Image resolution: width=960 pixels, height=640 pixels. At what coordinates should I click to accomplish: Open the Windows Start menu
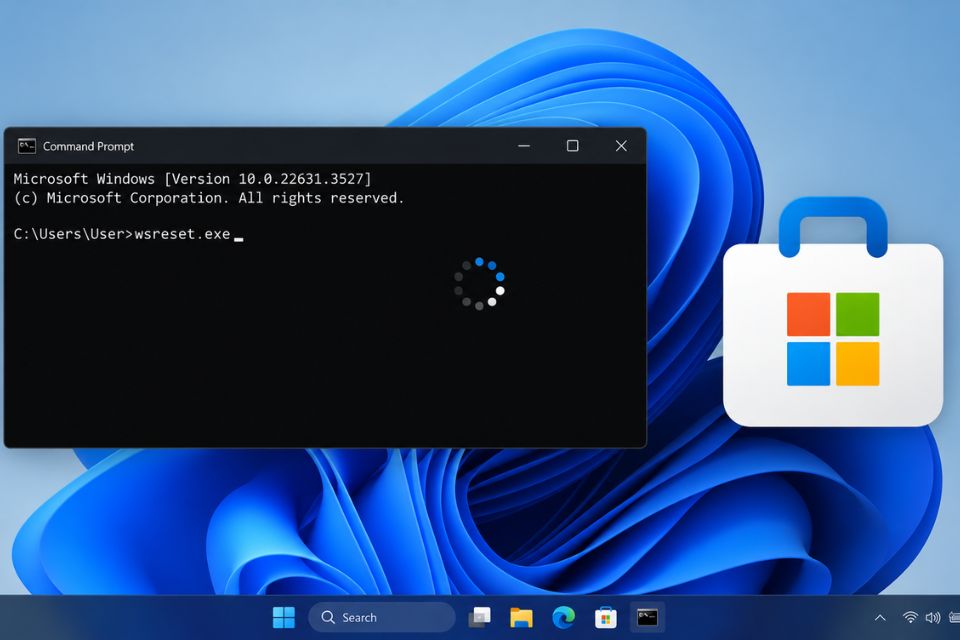283,617
